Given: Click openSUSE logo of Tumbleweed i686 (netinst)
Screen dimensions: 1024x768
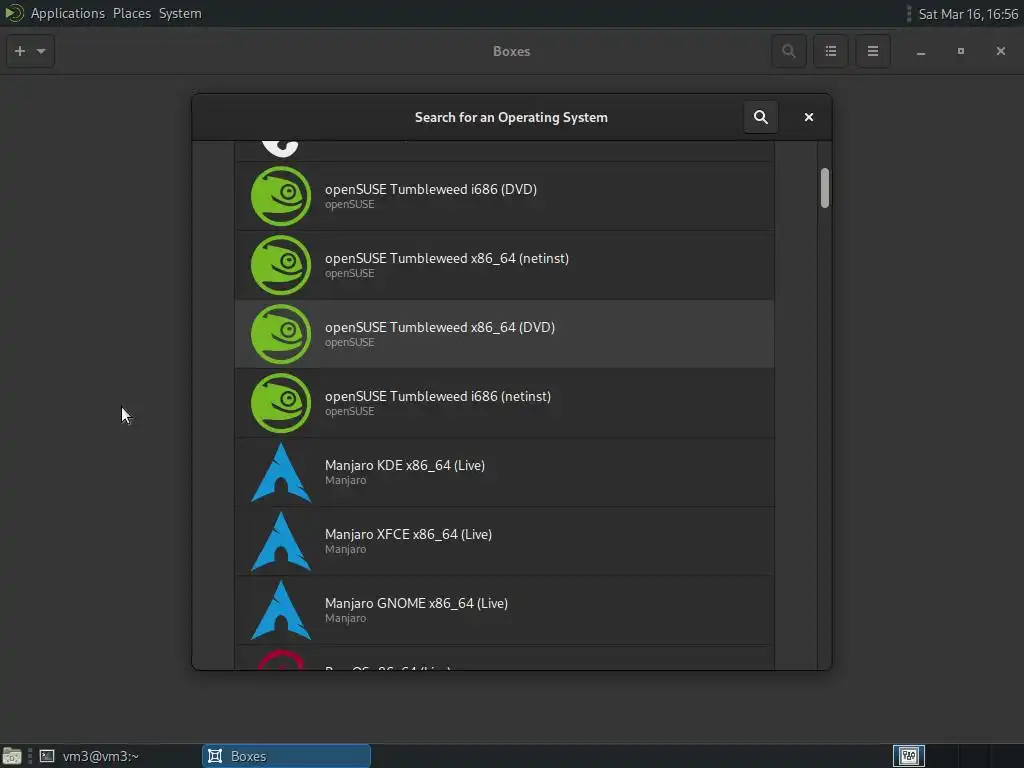Looking at the screenshot, I should 281,403.
